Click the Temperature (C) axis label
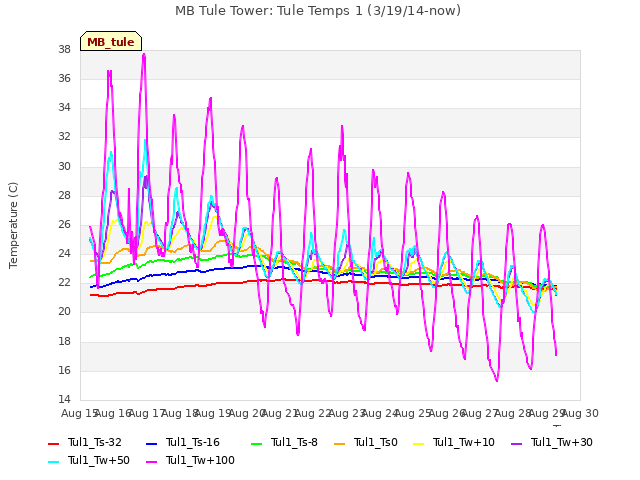The height and width of the screenshot is (480, 640). [x=13, y=225]
